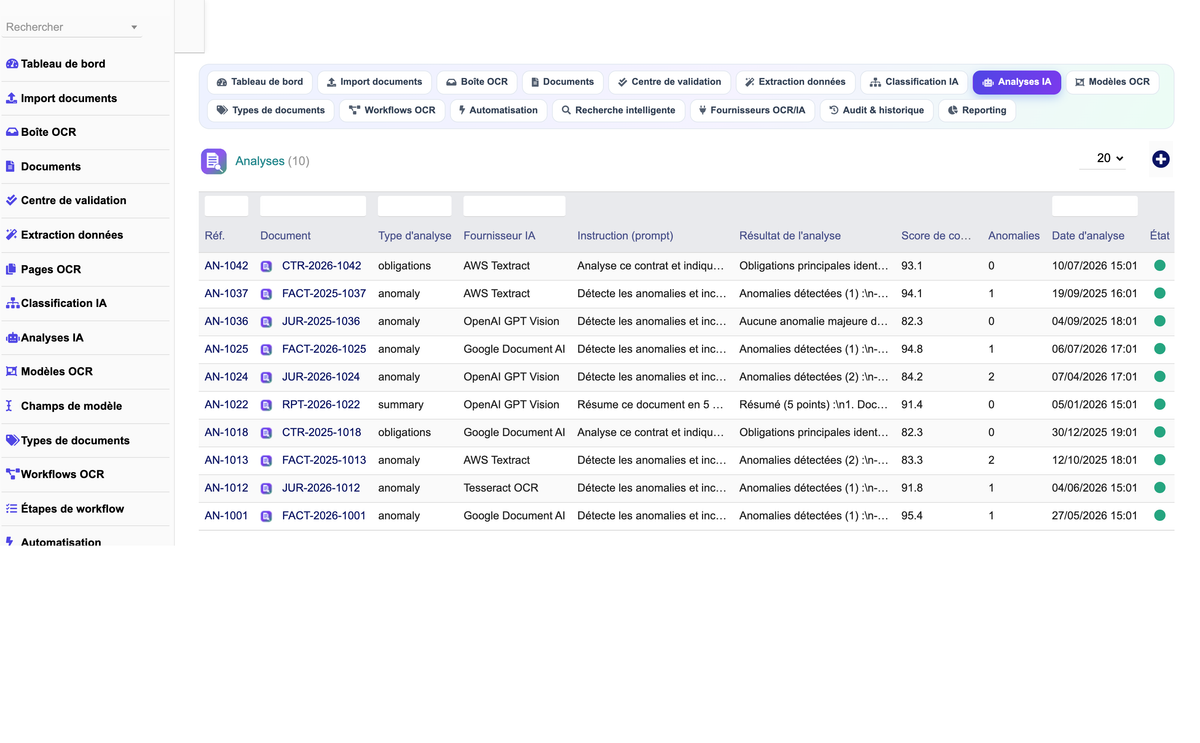
Task: Switch to the Import documents tab
Action: click(375, 82)
